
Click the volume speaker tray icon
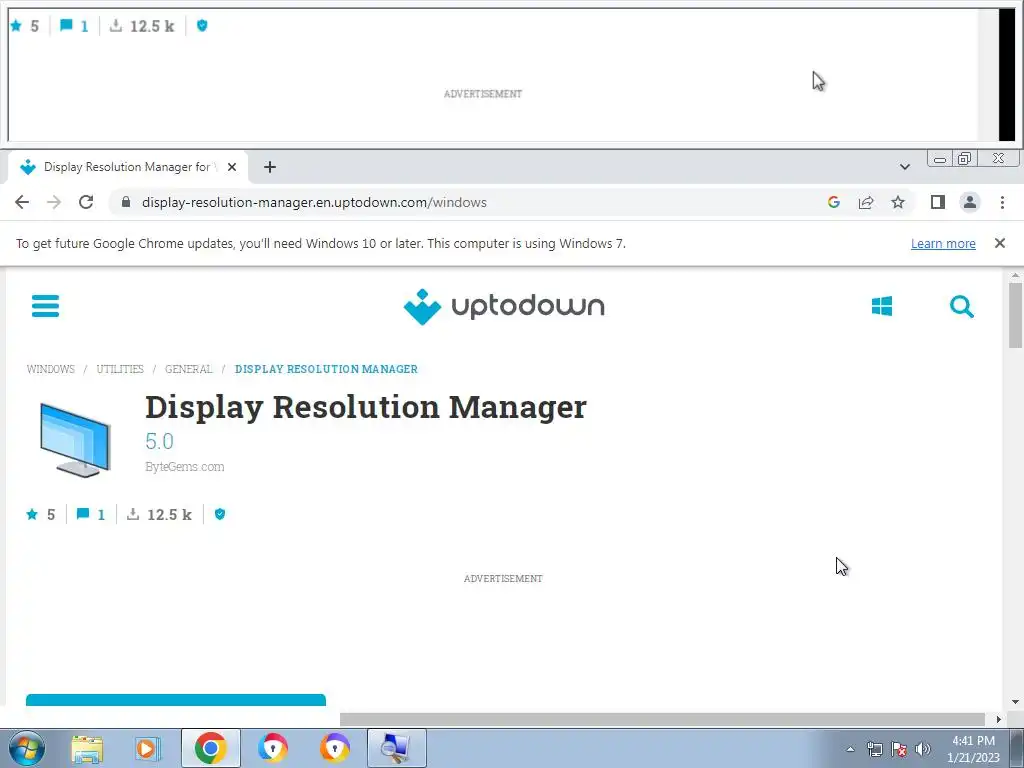click(x=923, y=749)
